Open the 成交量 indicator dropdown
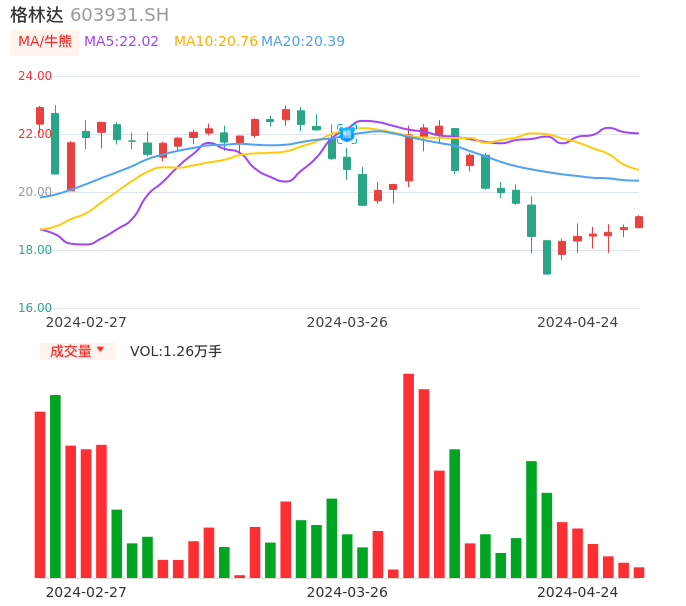Image resolution: width=686 pixels, height=606 pixels. (71, 351)
